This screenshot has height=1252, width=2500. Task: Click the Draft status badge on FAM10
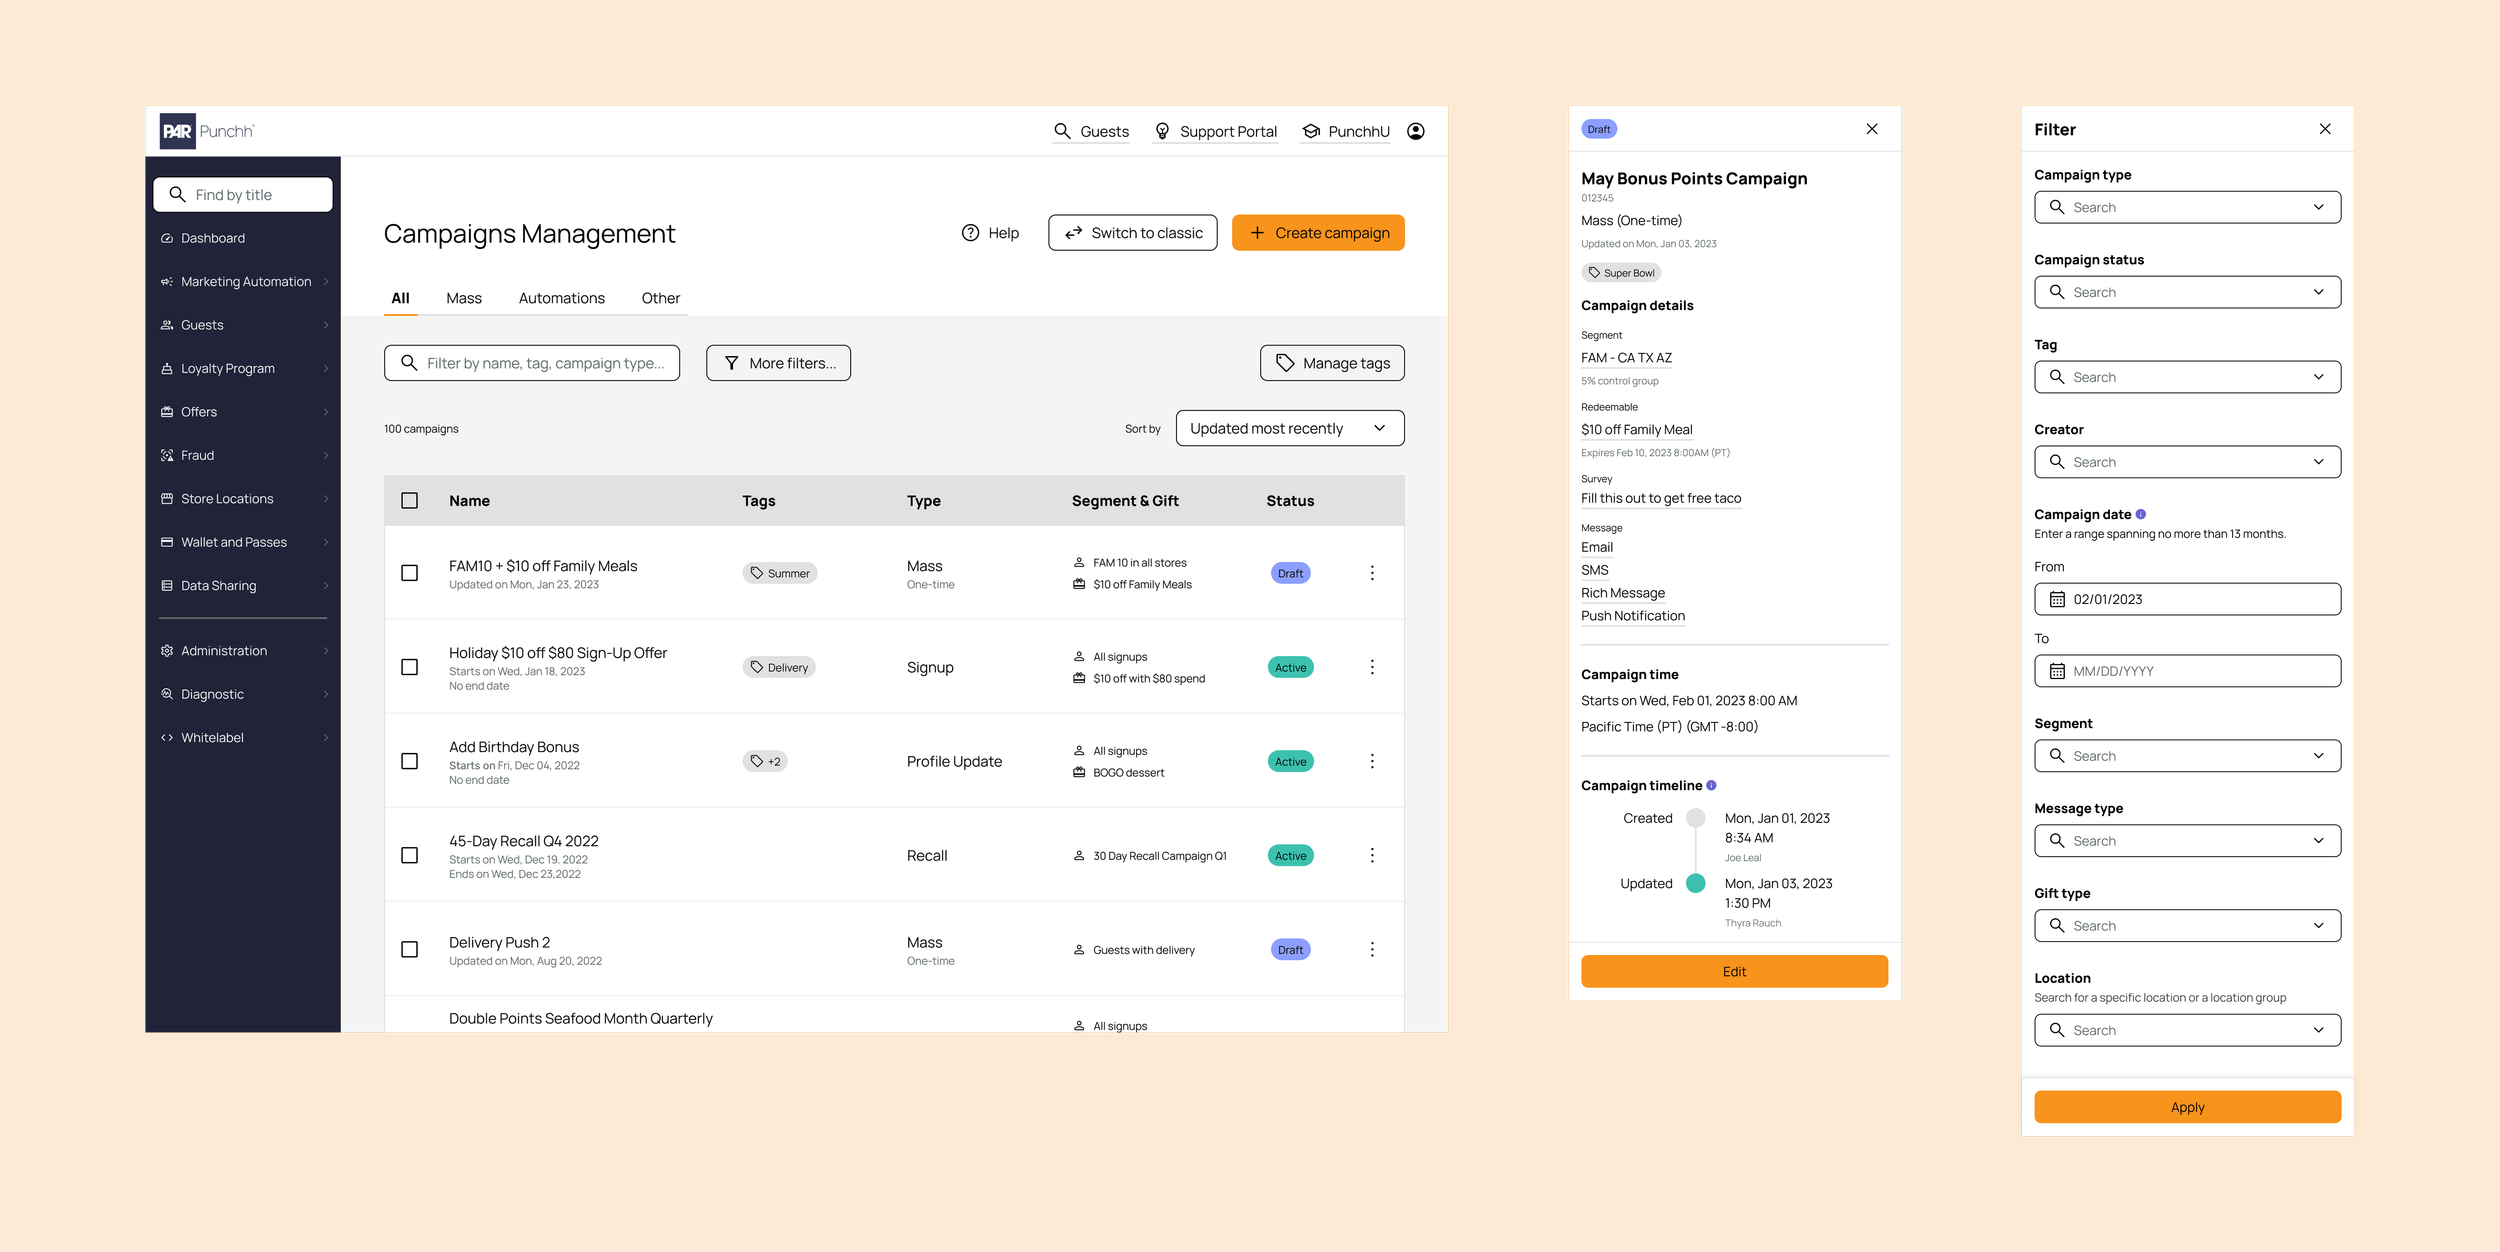[1289, 573]
